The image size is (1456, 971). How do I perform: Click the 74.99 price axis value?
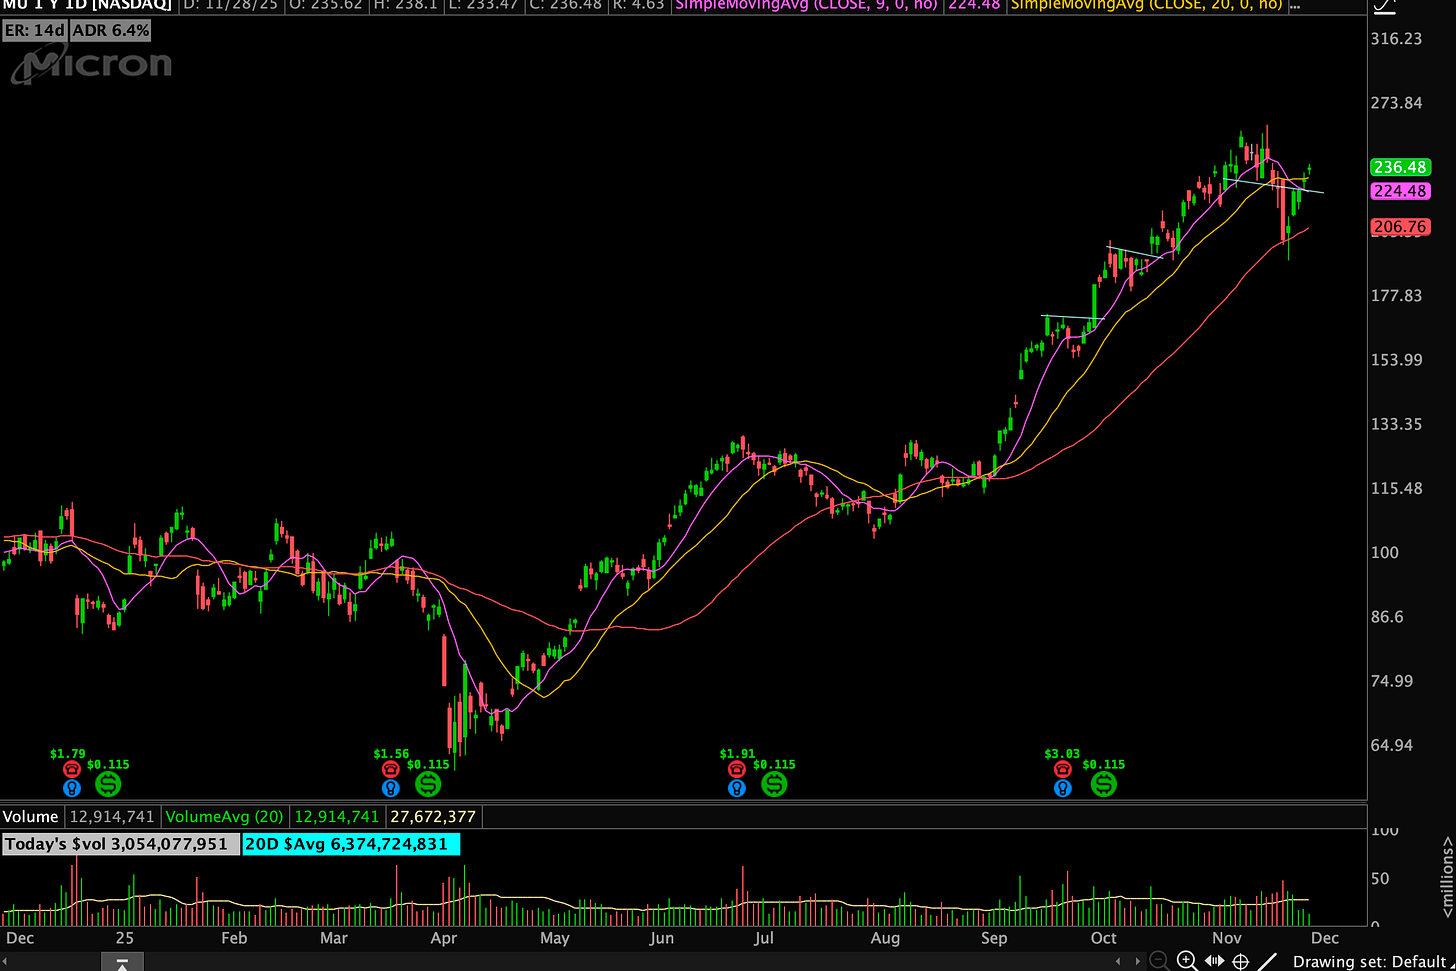[1393, 681]
